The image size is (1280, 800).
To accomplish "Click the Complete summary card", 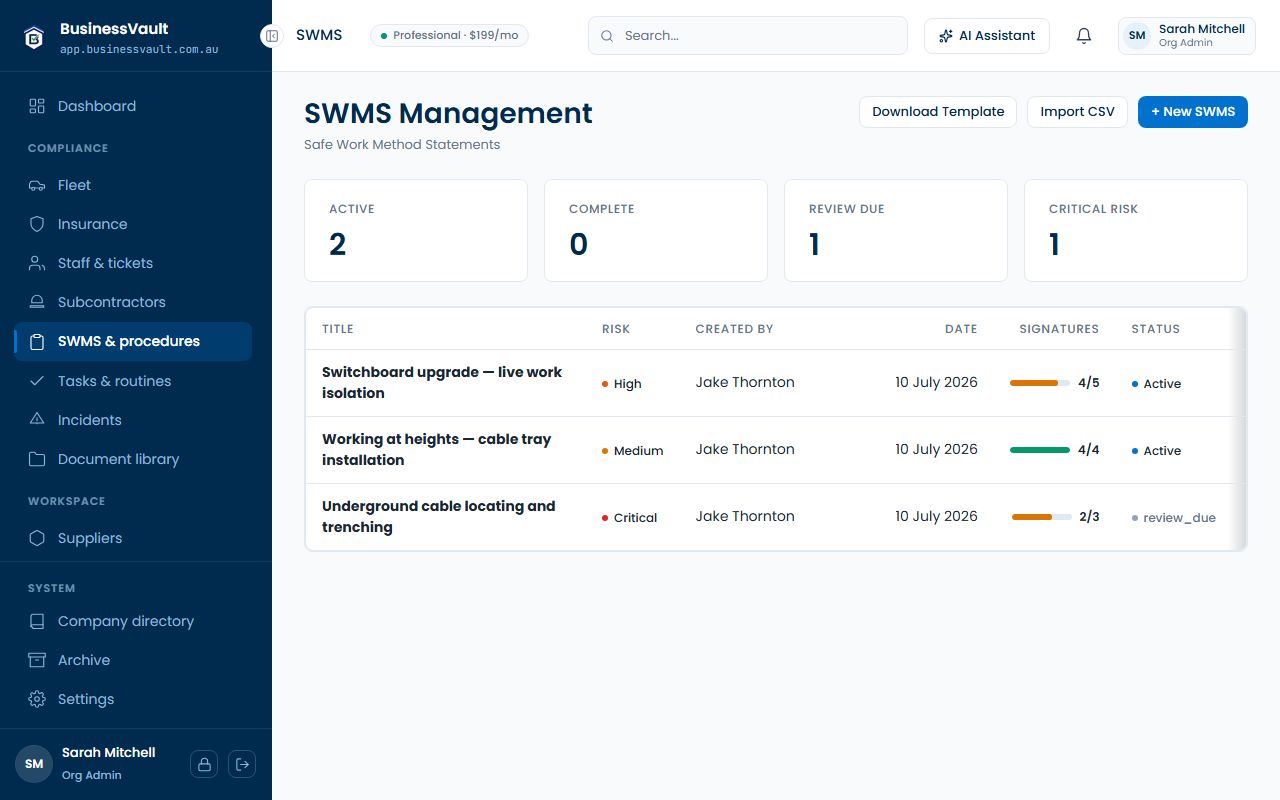I will (656, 230).
